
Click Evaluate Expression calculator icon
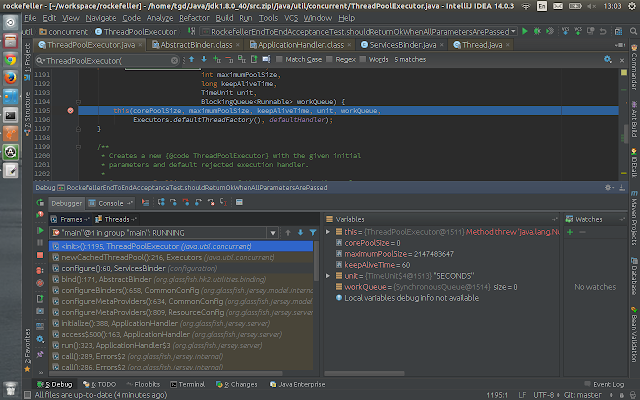tap(240, 202)
